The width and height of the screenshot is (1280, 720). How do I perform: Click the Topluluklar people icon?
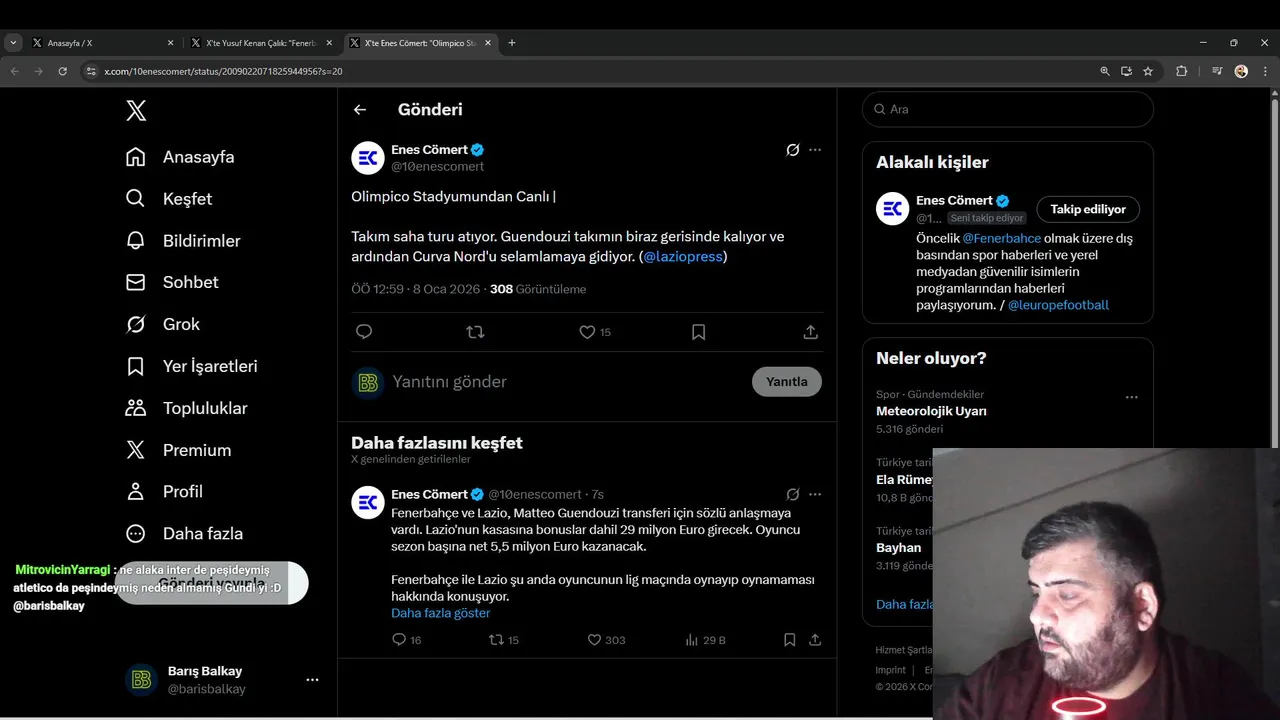(135, 408)
